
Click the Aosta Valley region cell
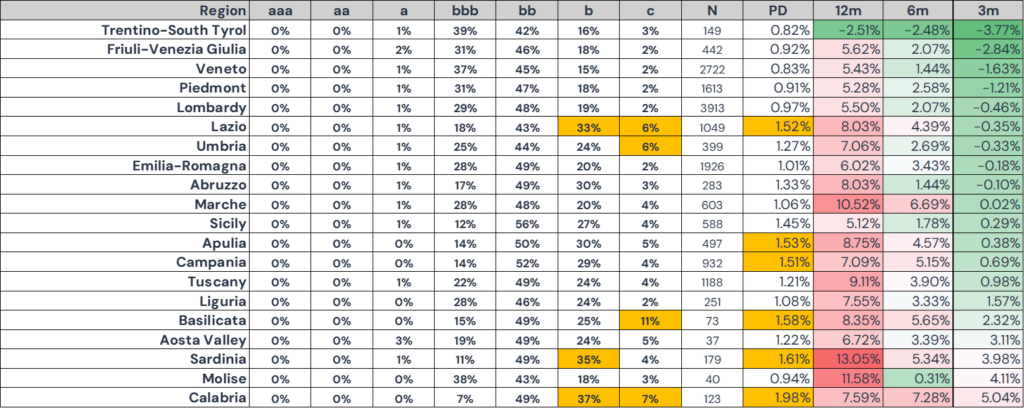point(125,339)
